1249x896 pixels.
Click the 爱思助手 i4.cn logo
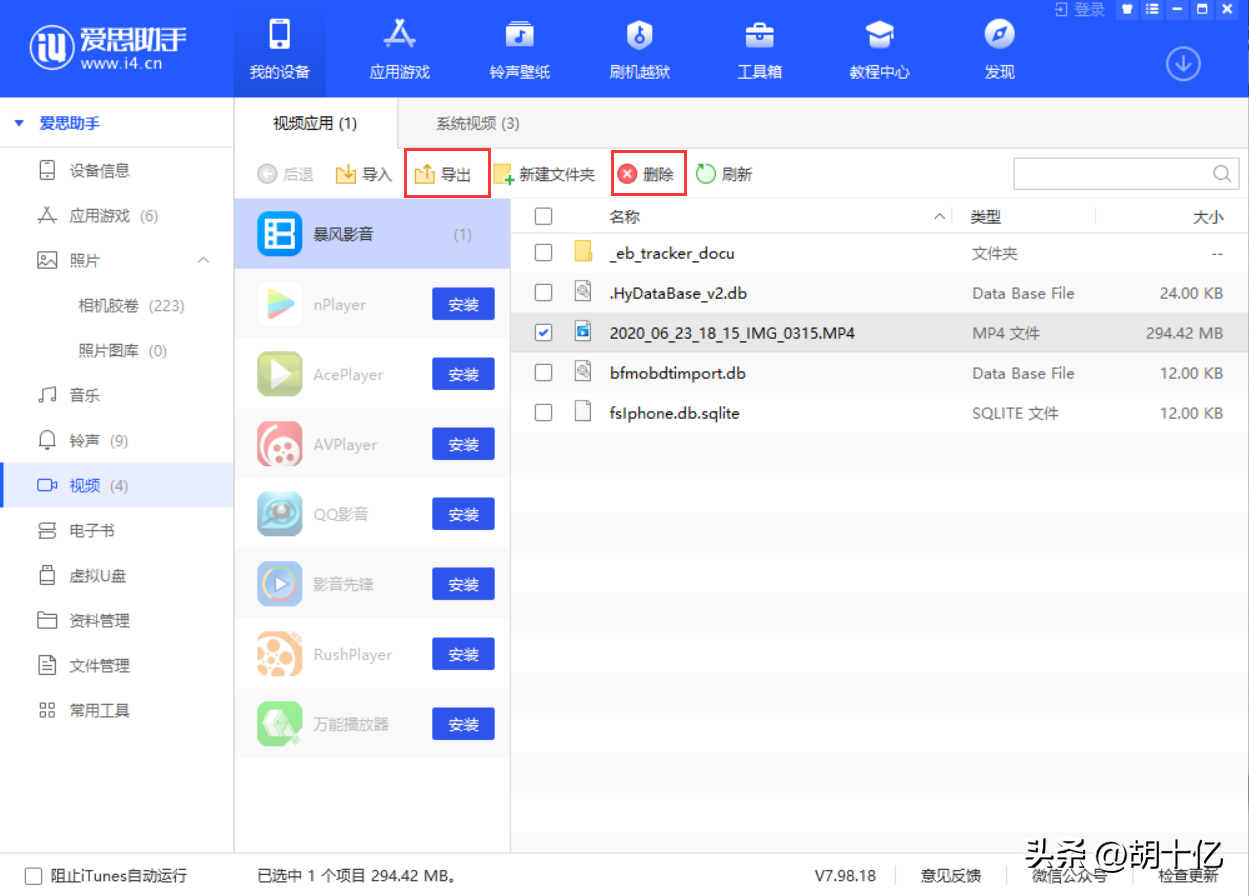108,47
